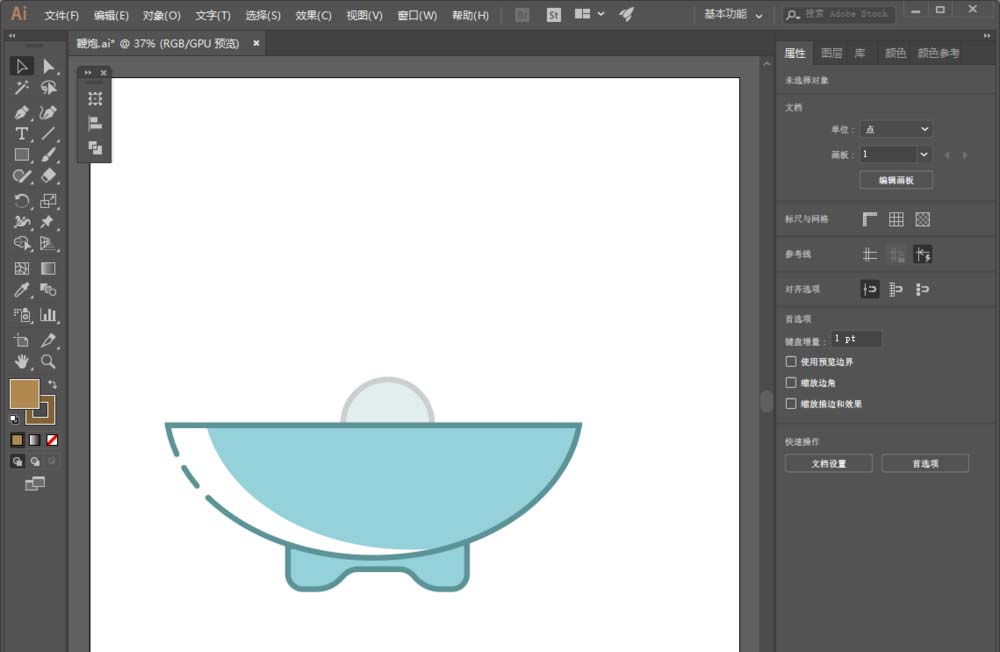Screen dimensions: 1000x652
Task: Choose the Line Segment tool
Action: tap(48, 134)
